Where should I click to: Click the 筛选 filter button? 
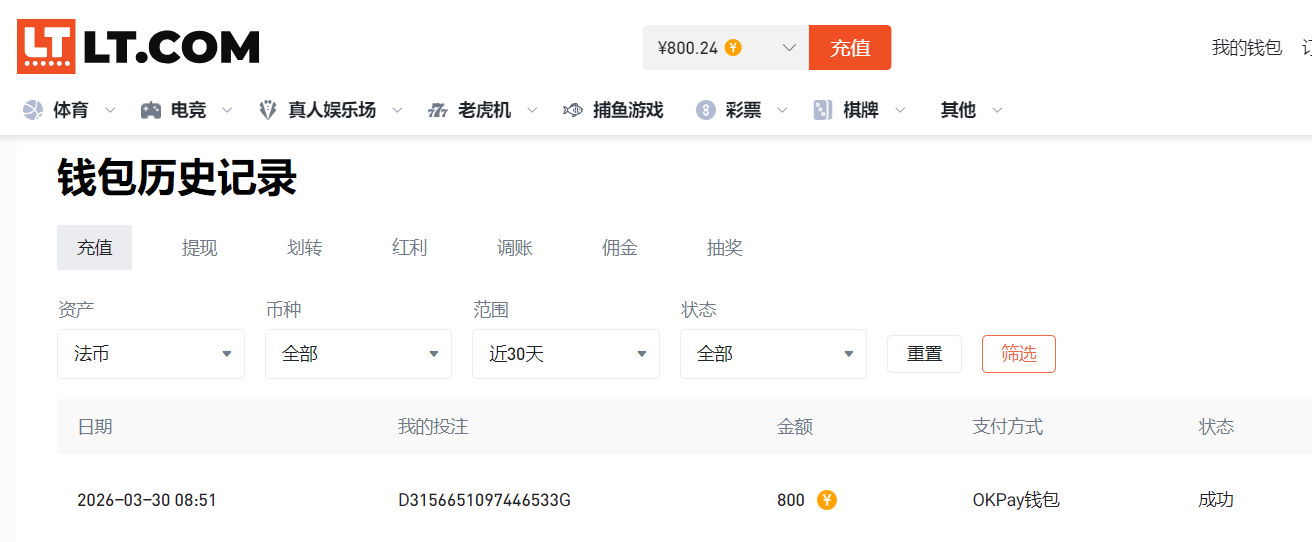coord(1018,354)
